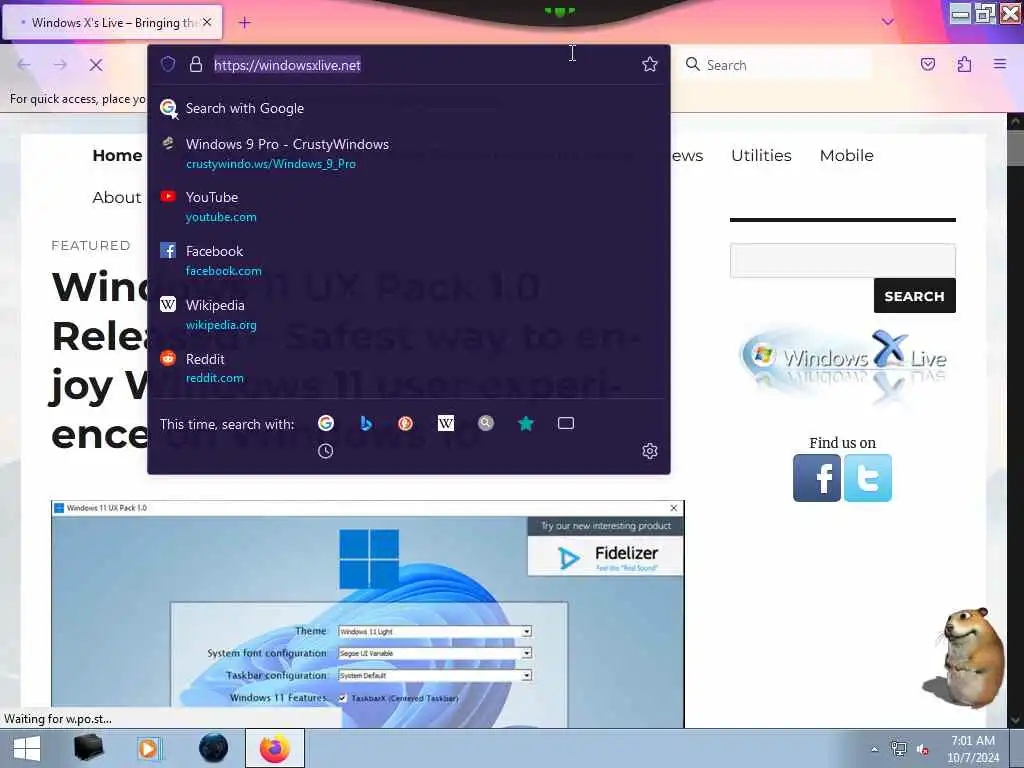Choose the Facebook suggestion
Image resolution: width=1024 pixels, height=768 pixels.
click(x=409, y=260)
